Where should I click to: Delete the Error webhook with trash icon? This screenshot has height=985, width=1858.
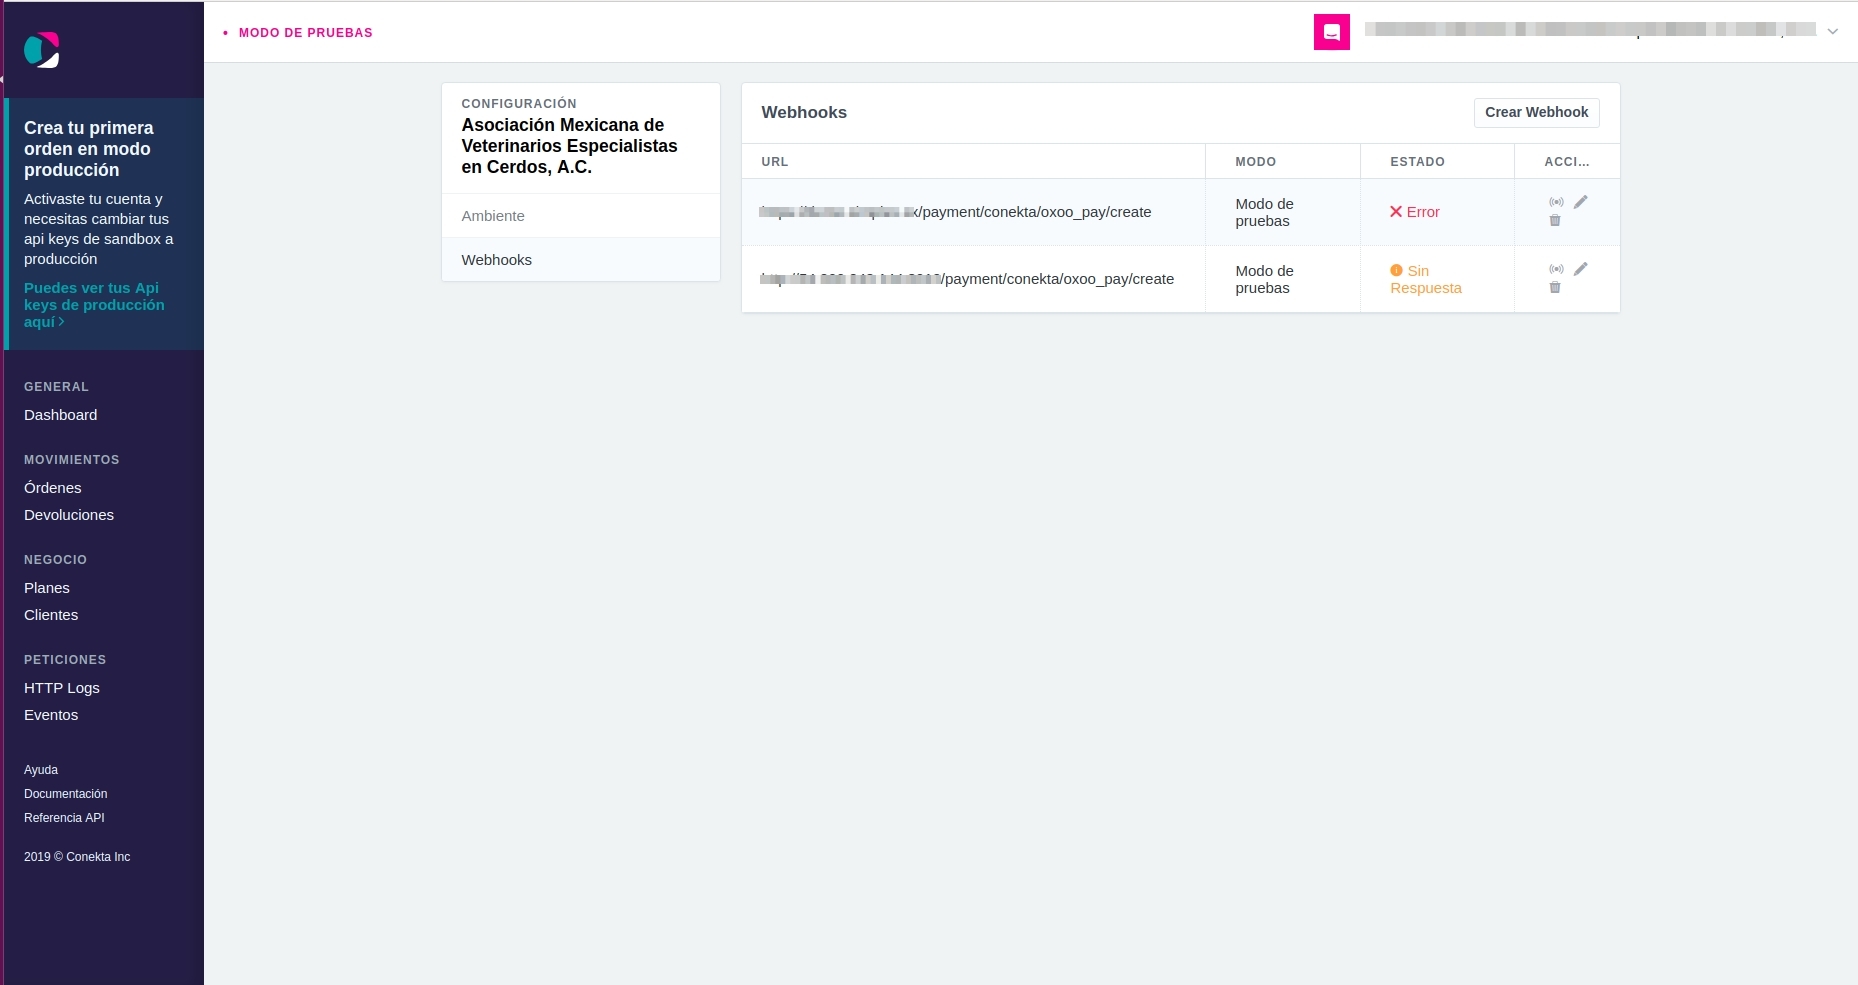1555,220
